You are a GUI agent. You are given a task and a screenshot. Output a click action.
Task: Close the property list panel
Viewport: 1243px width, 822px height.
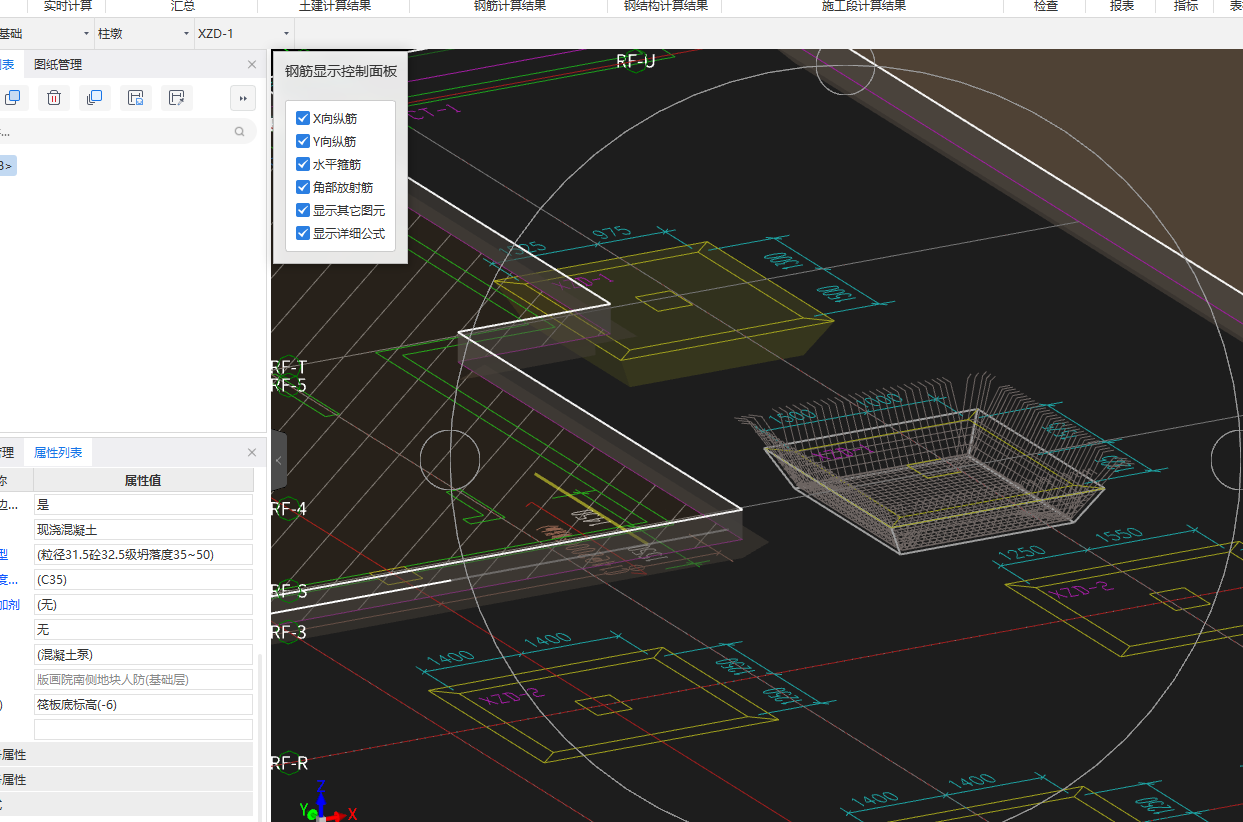pos(252,452)
